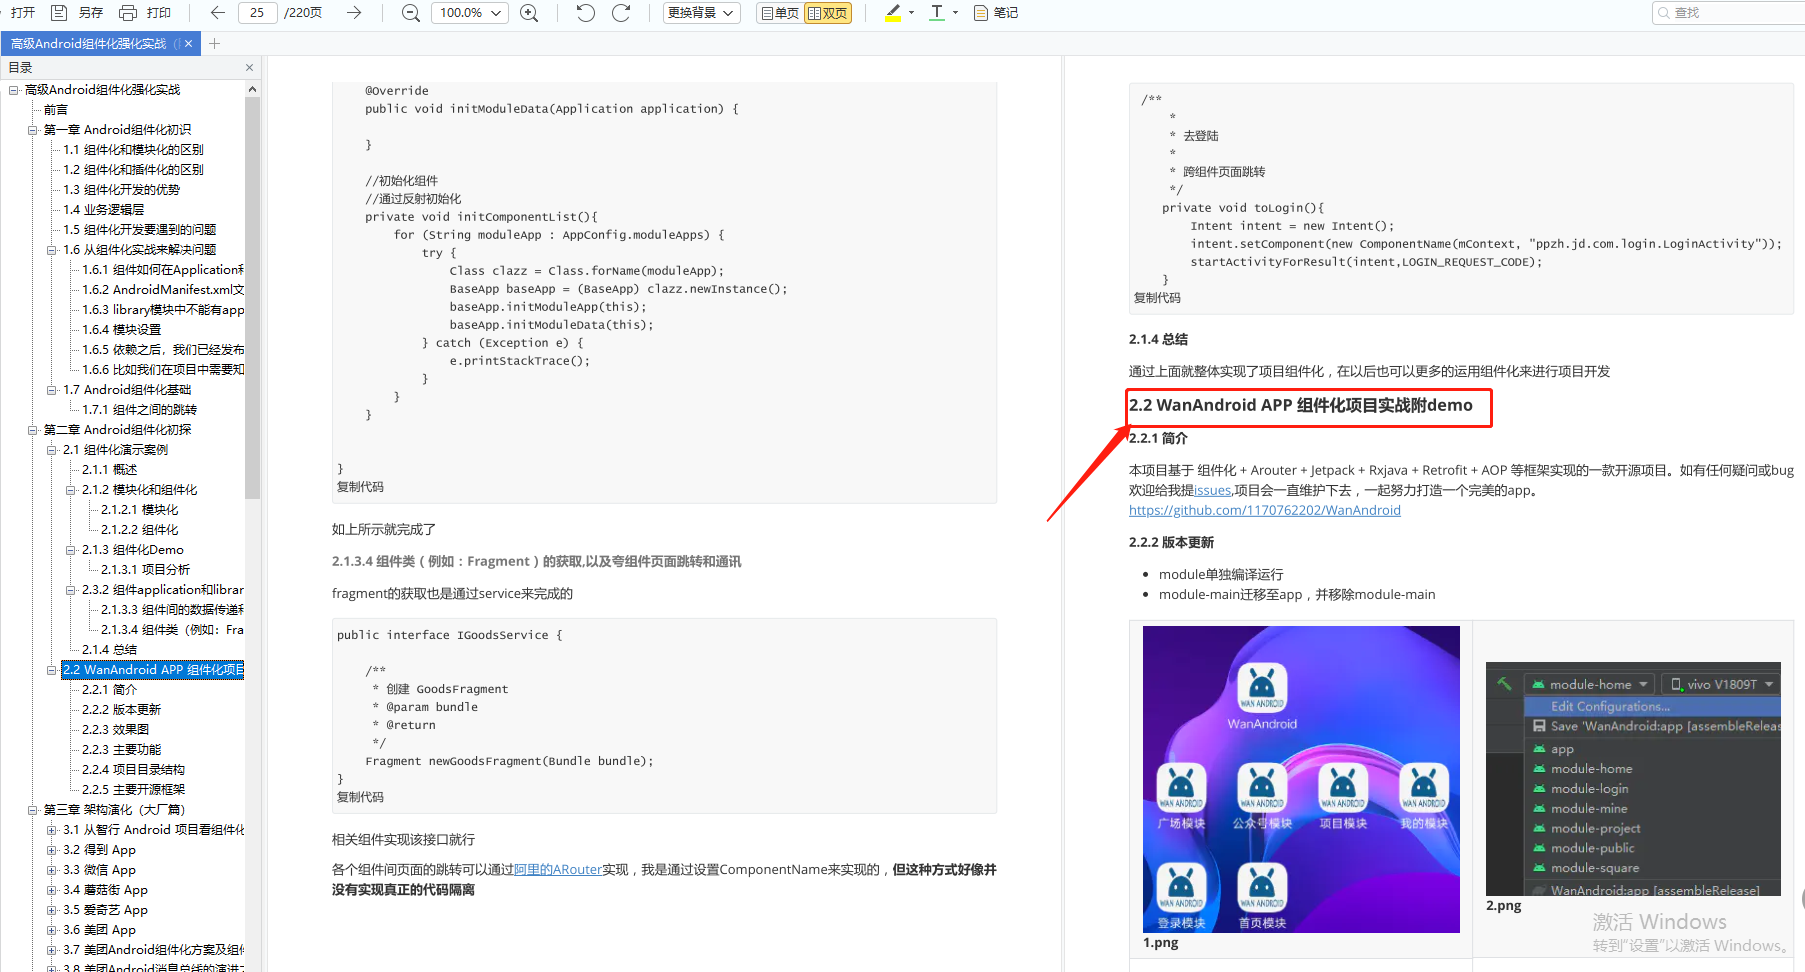
Task: Collapse the root 高级Android组件化强化实战 node
Action: (14, 90)
